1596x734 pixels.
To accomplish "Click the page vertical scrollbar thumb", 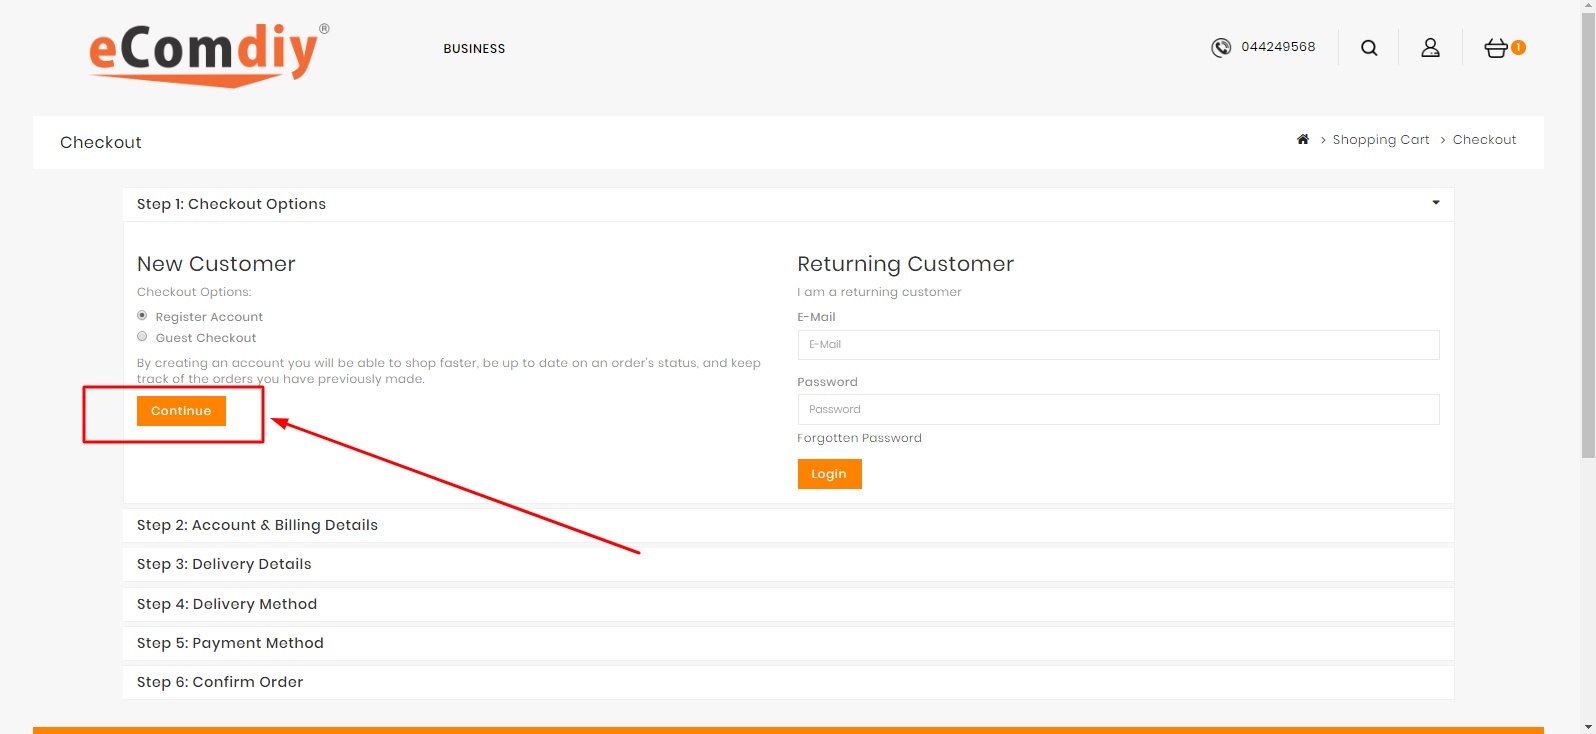I will 1587,230.
